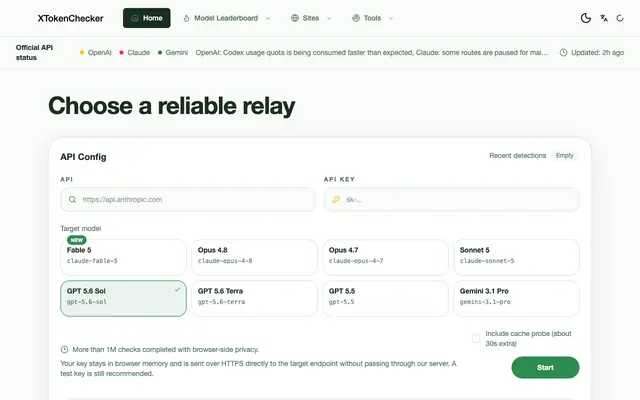The width and height of the screenshot is (640, 400).
Task: Click 'More than 1M checks completed' text
Action: click(166, 350)
